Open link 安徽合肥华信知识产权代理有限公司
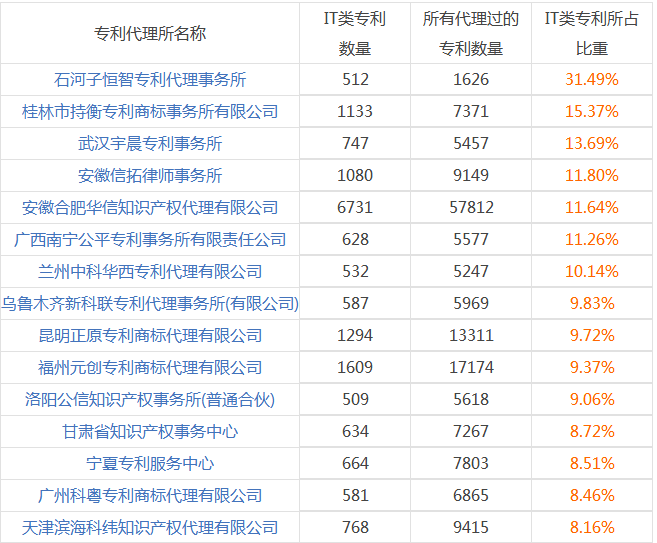657x543 pixels. pyautogui.click(x=150, y=207)
